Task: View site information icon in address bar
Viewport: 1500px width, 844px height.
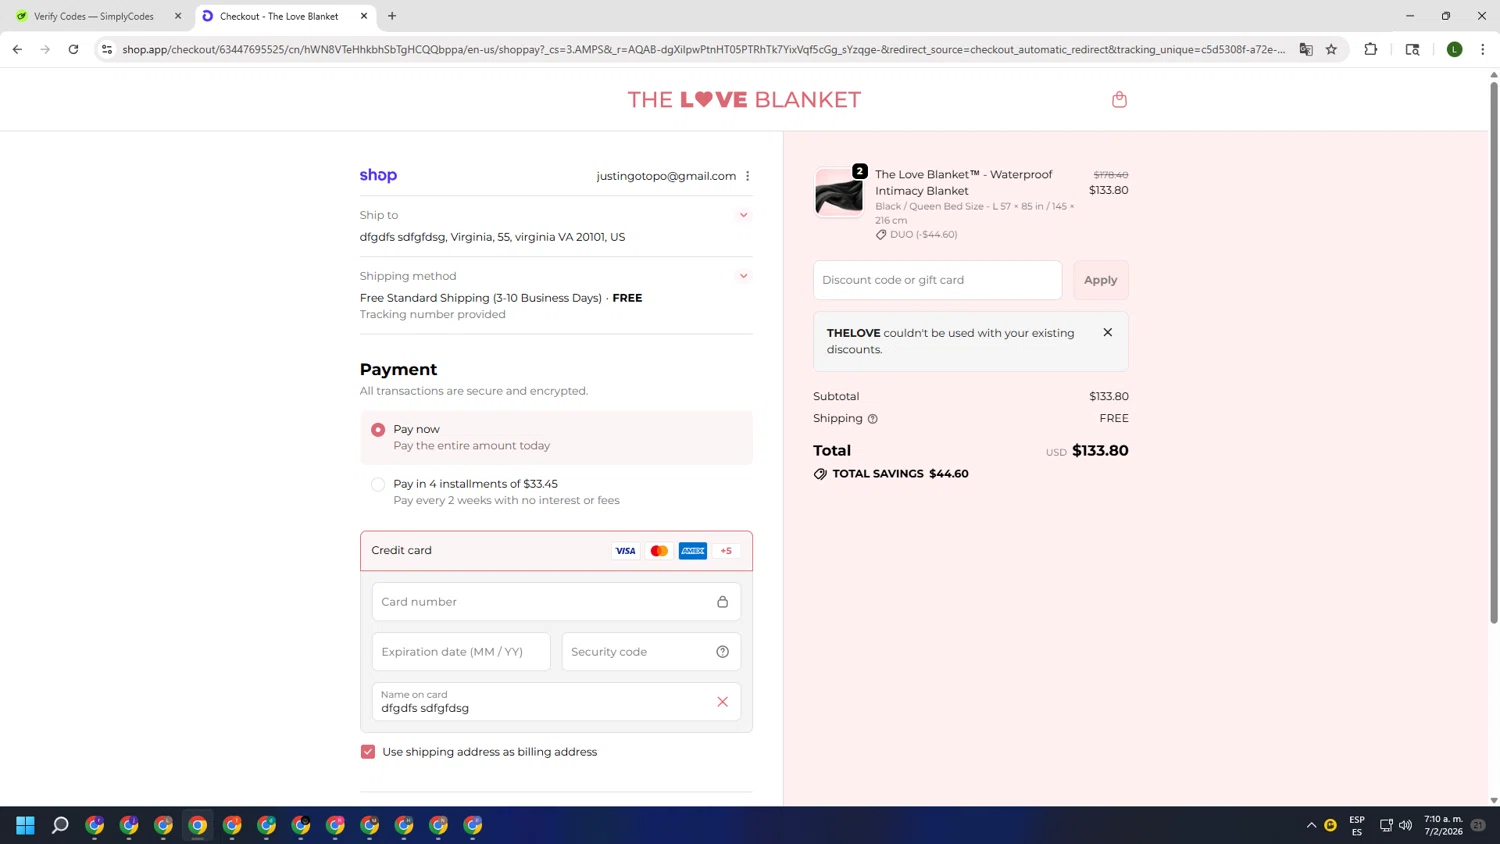Action: (x=107, y=49)
